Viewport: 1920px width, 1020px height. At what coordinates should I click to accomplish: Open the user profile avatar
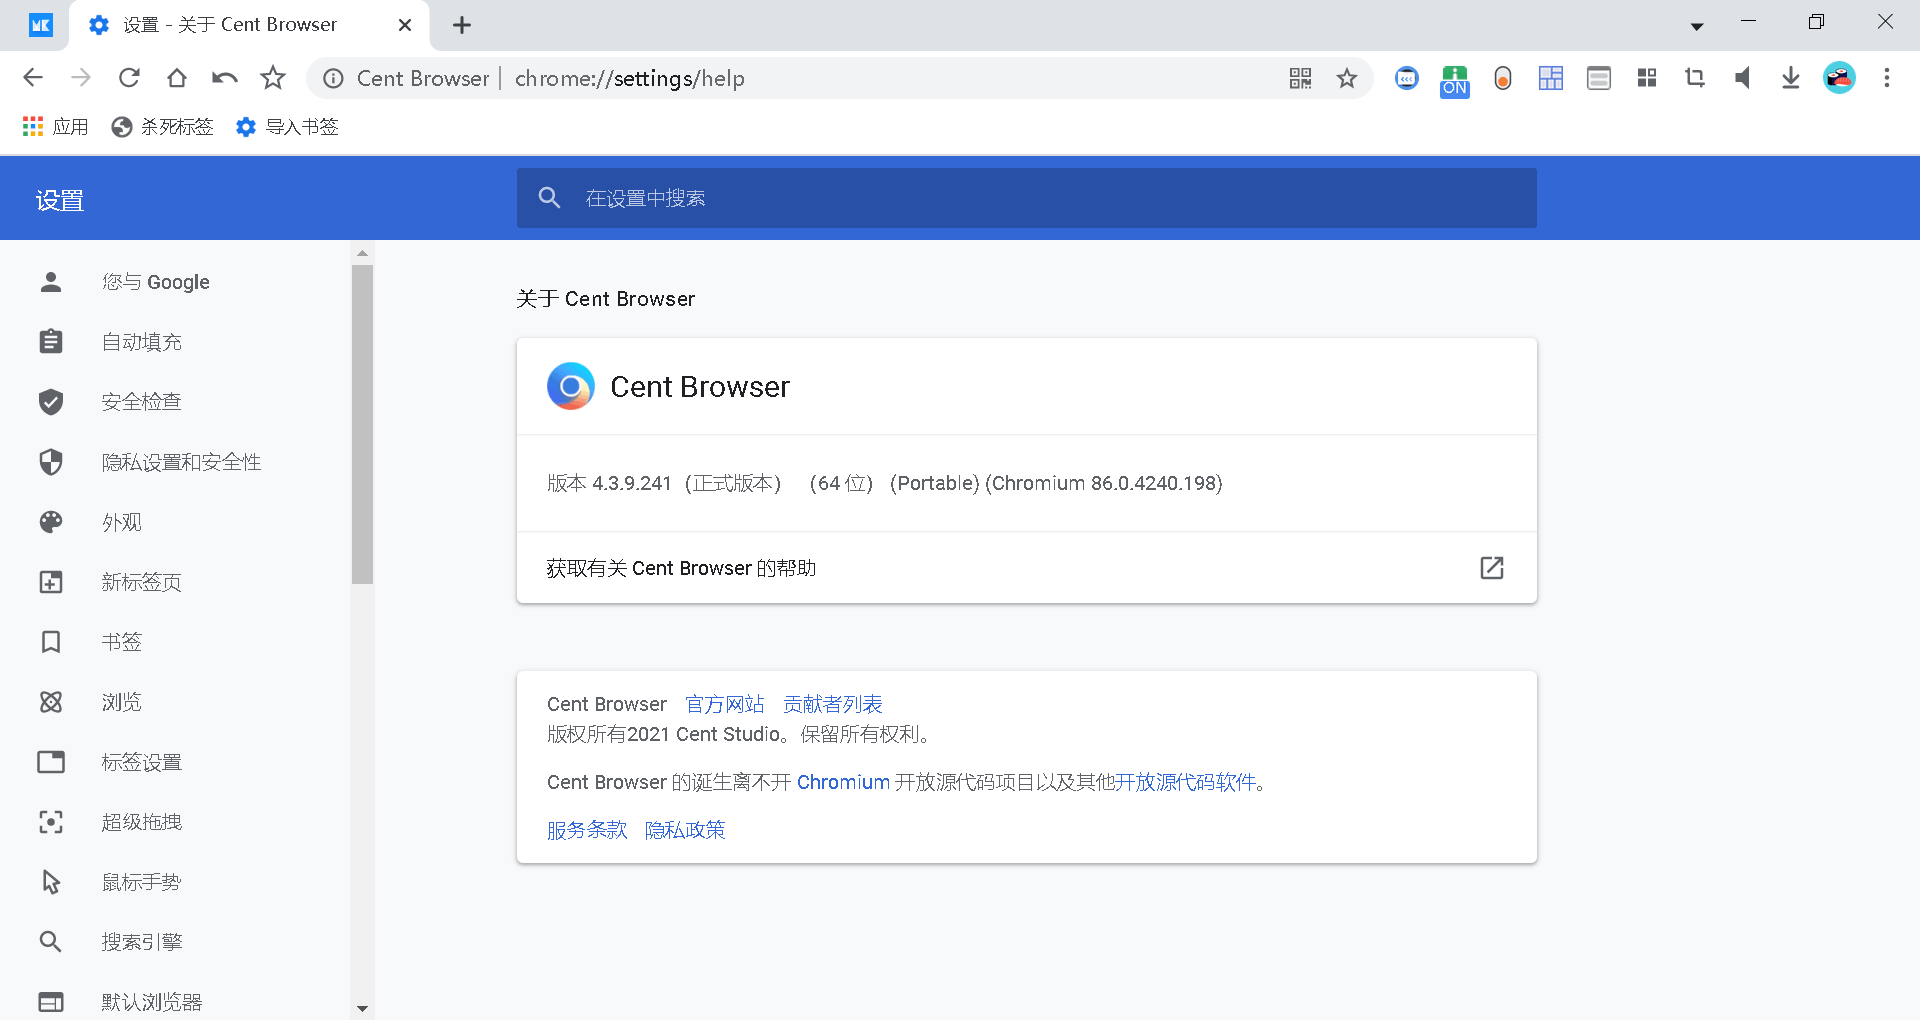pos(1839,78)
